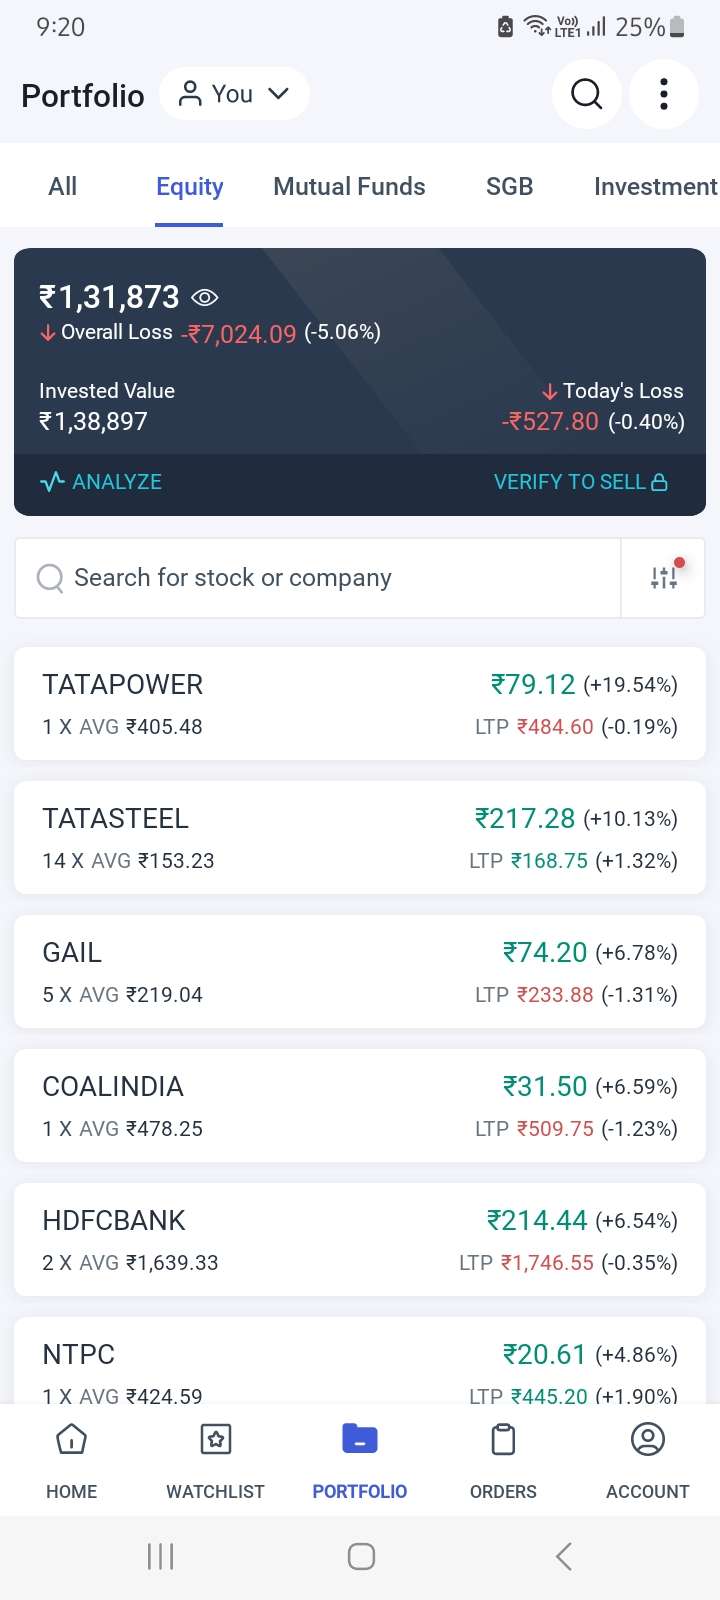This screenshot has width=720, height=1600.
Task: Open the filter and sort options icon
Action: coord(663,577)
